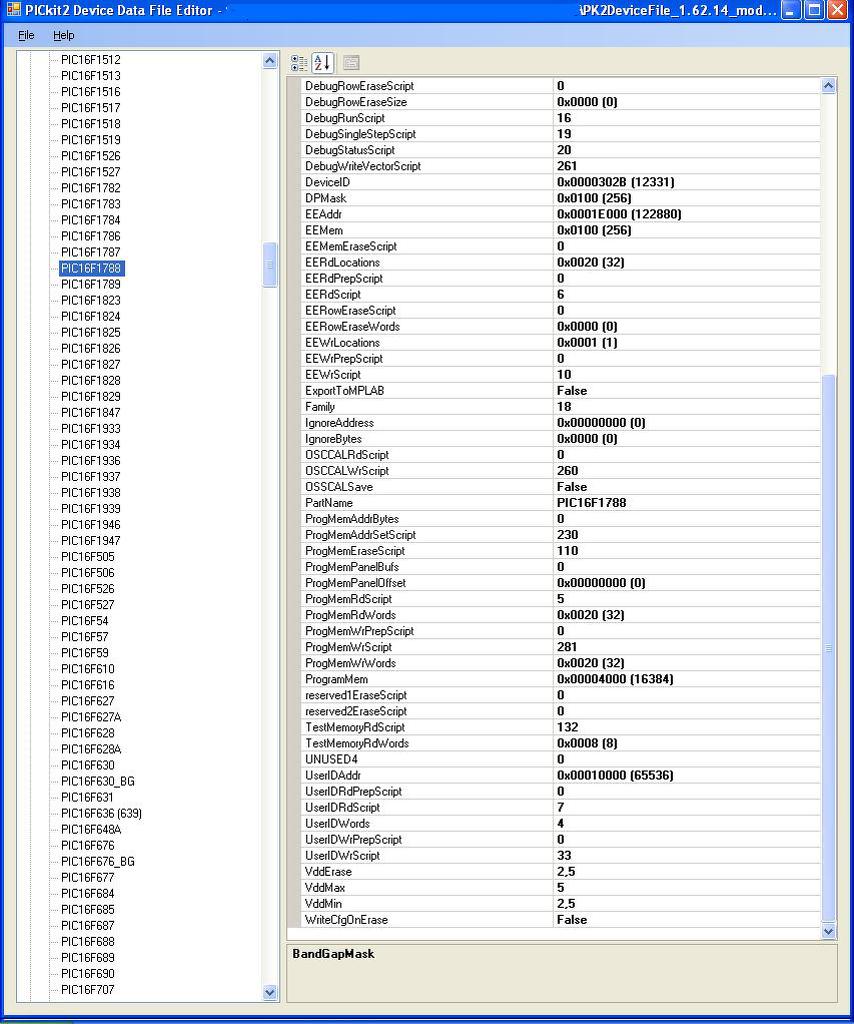
Task: Select the EERdScript property row
Action: tap(560, 295)
